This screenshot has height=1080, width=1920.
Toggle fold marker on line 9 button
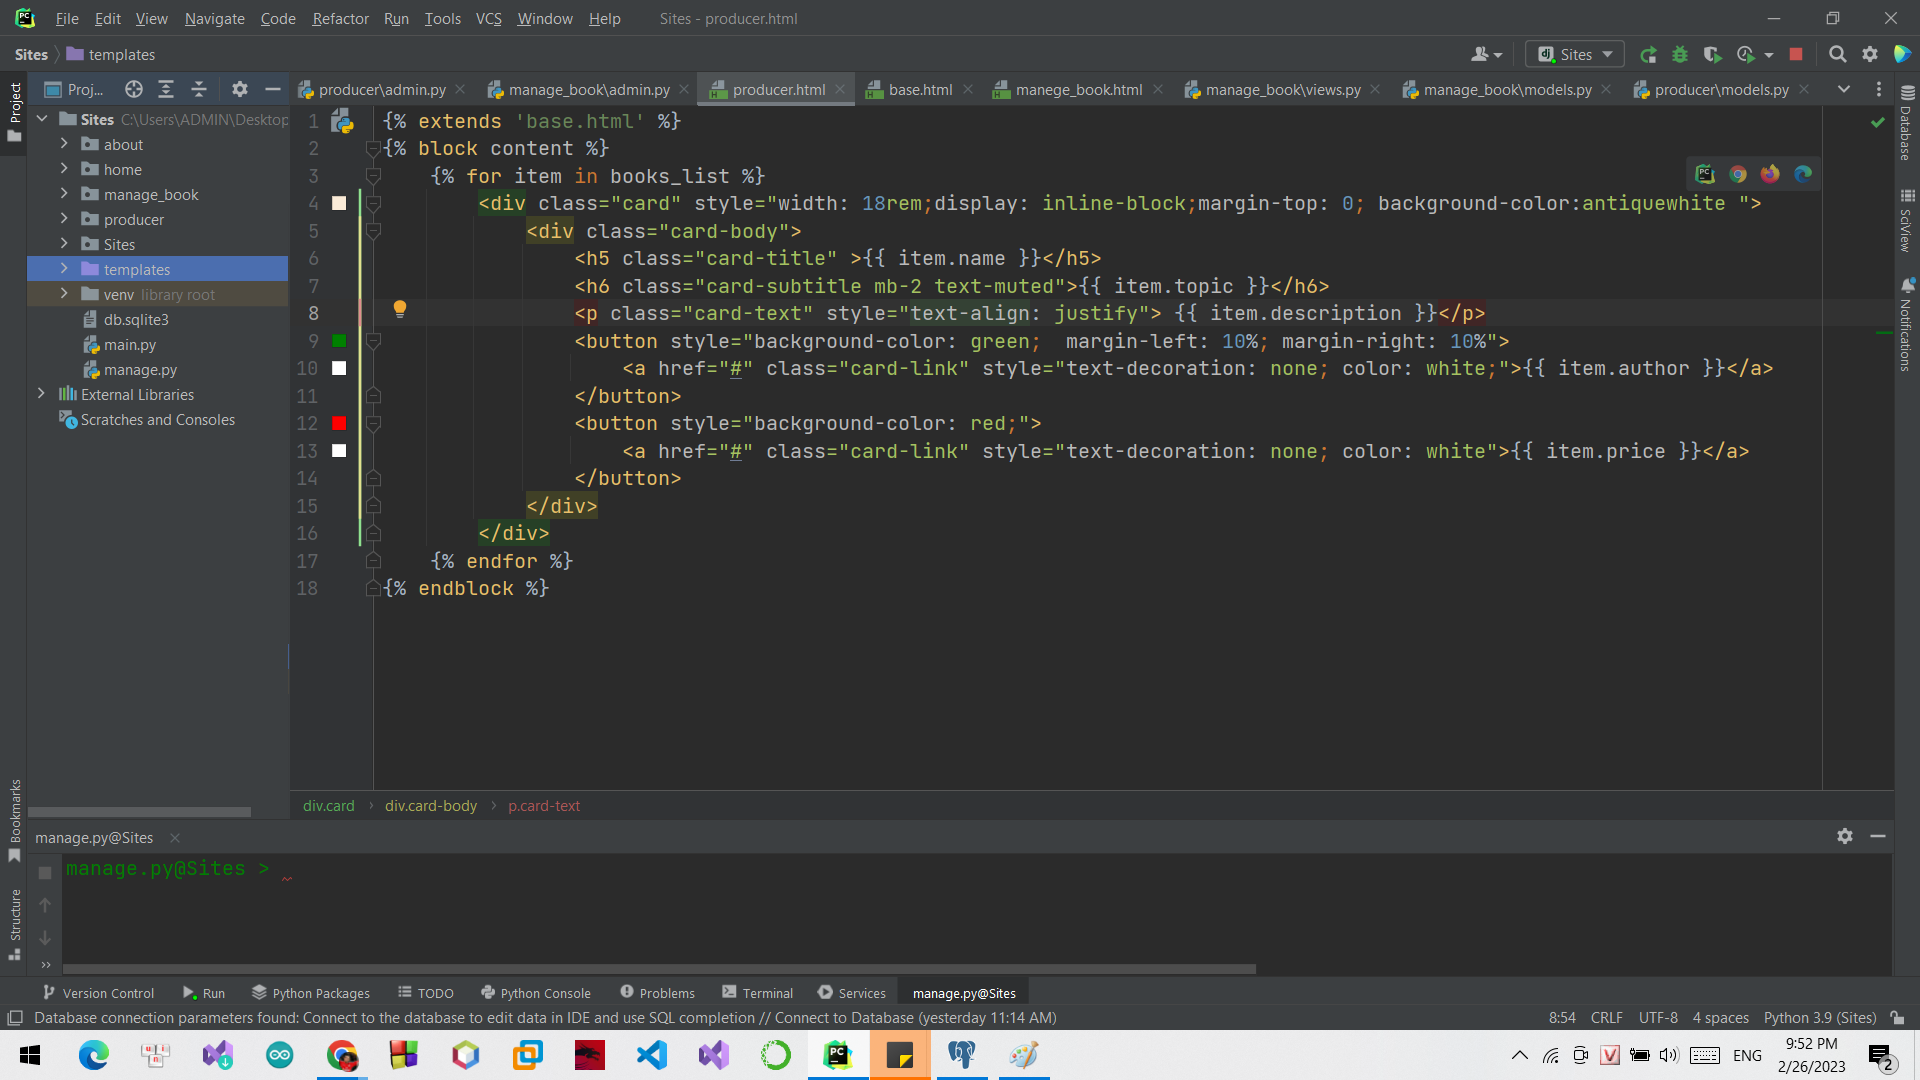pyautogui.click(x=373, y=341)
